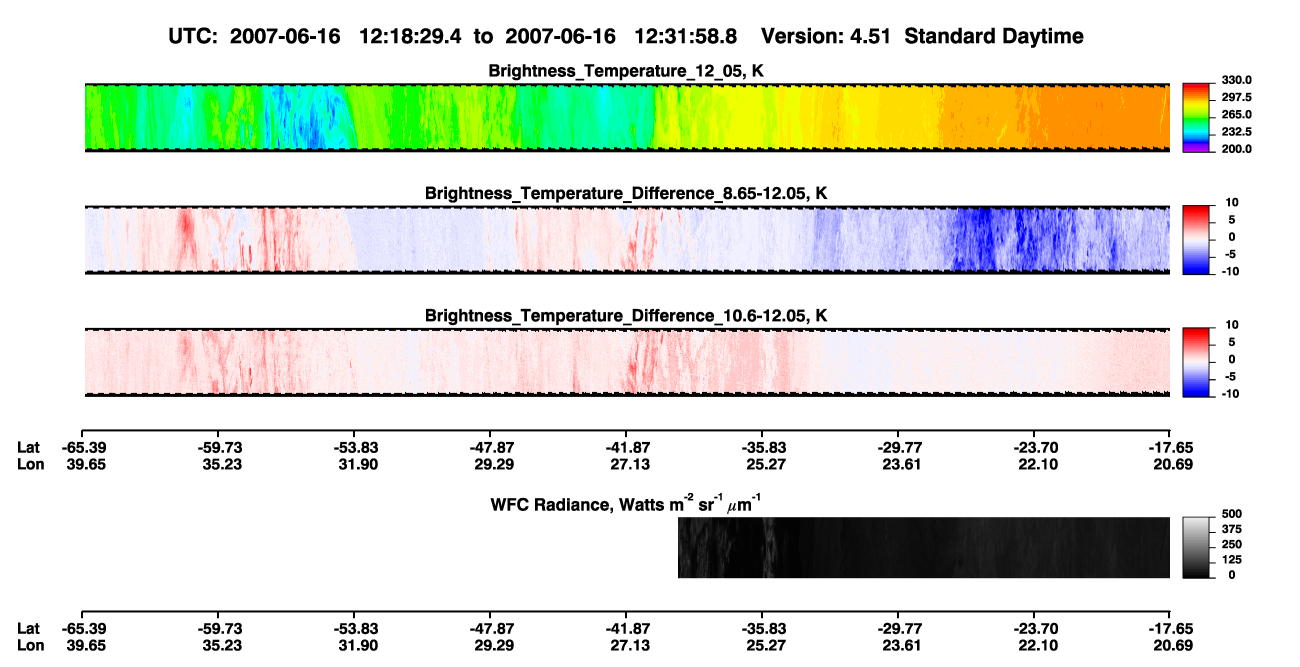Click the 'Version: 4.51' header text
This screenshot has width=1300, height=667.
[828, 36]
